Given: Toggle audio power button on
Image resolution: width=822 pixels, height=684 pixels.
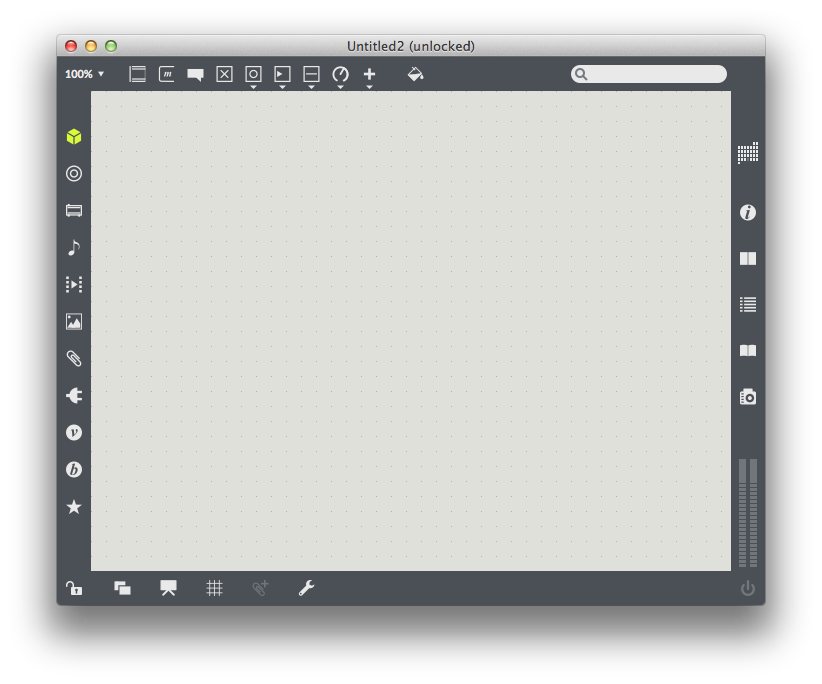Looking at the screenshot, I should click(x=748, y=588).
